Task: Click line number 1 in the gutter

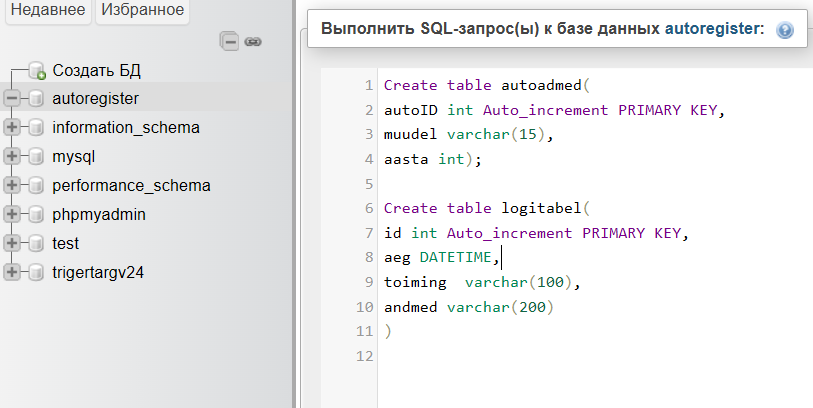Action: [369, 85]
